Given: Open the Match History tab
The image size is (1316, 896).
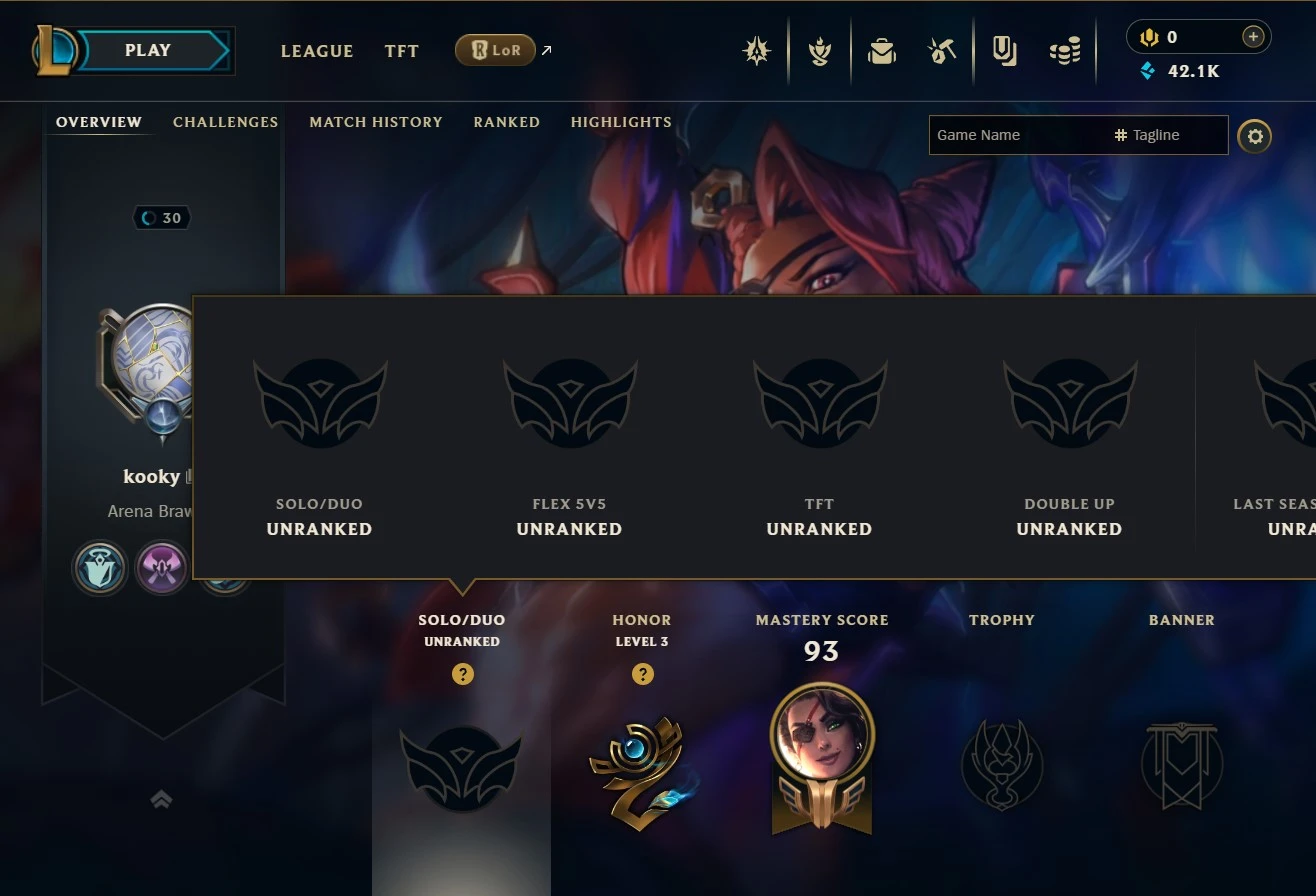Looking at the screenshot, I should click(376, 122).
